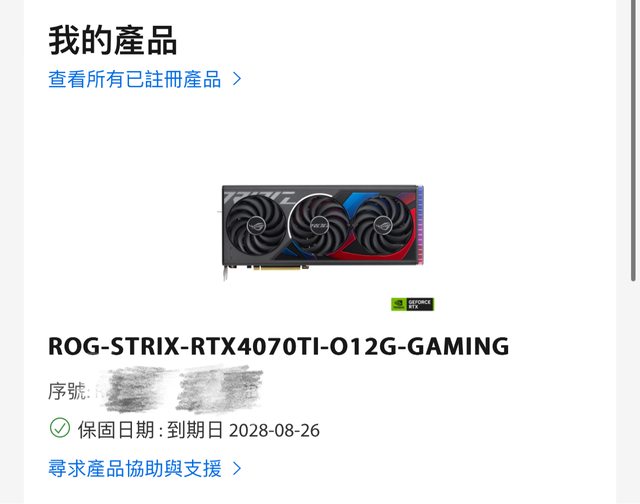Select the ROG Strix graphics card image
This screenshot has height=504, width=640.
coord(322,232)
